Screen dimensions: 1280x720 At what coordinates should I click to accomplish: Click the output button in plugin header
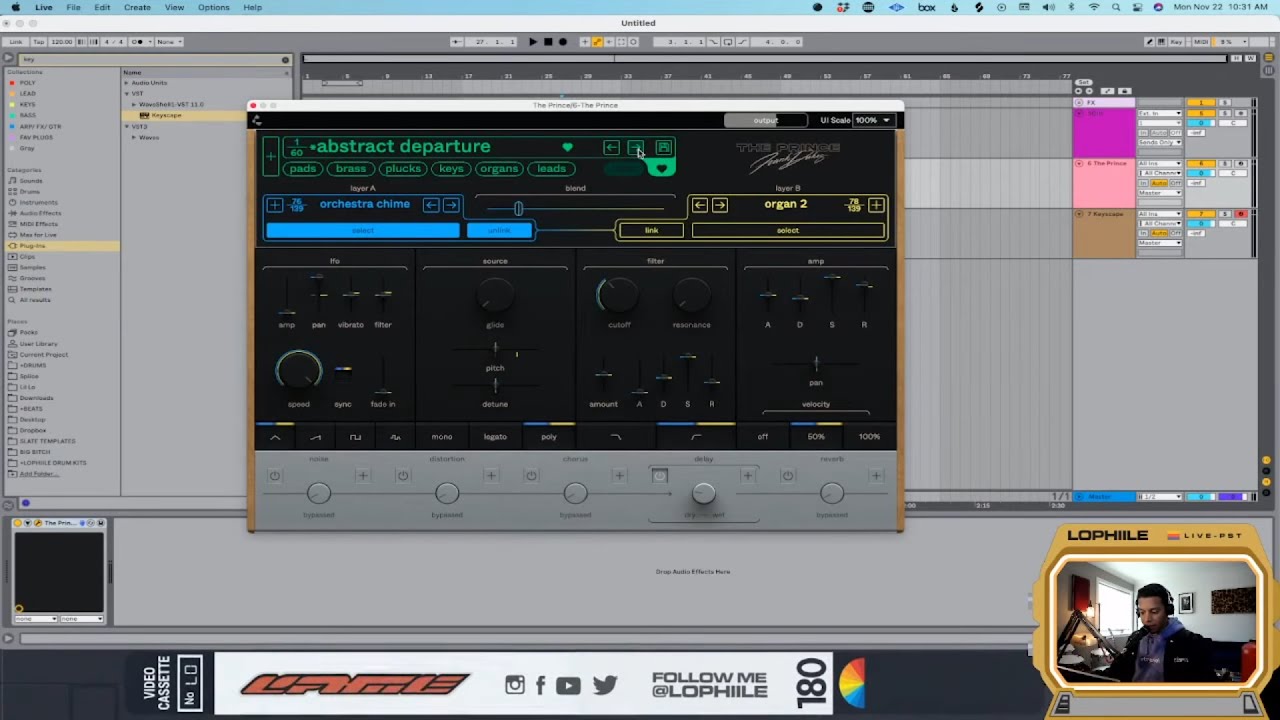pos(766,120)
